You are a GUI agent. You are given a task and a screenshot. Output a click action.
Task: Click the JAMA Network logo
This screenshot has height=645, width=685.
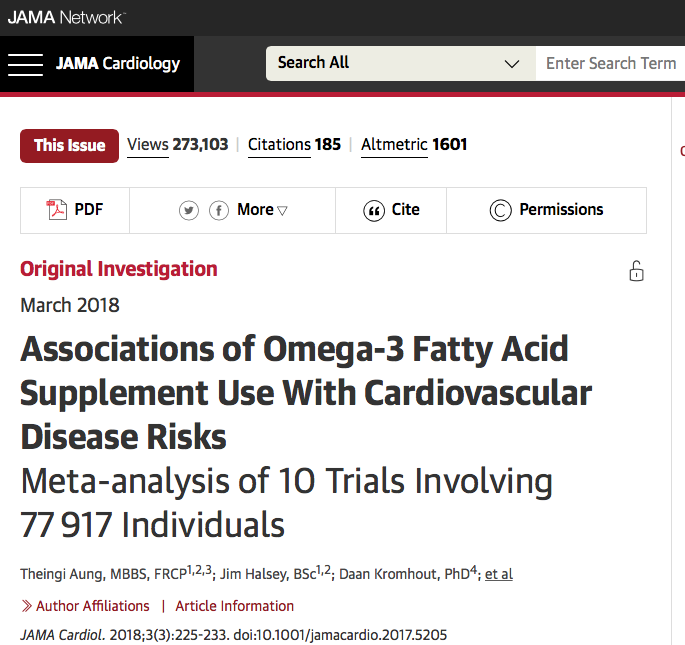[x=66, y=17]
